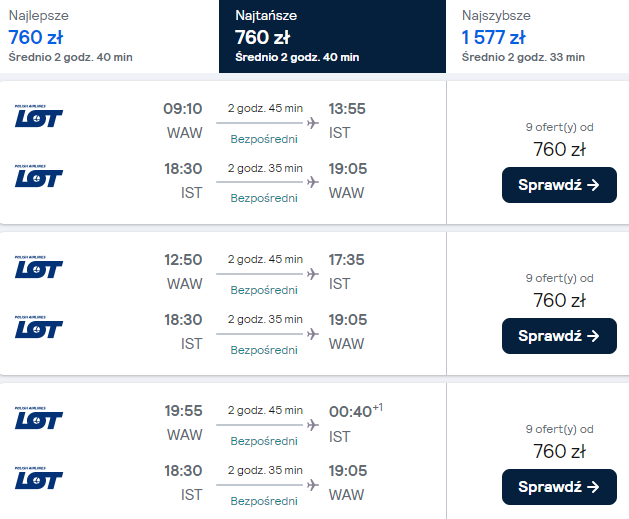Click the 17:35 arrival time
The height and width of the screenshot is (519, 629).
(347, 260)
